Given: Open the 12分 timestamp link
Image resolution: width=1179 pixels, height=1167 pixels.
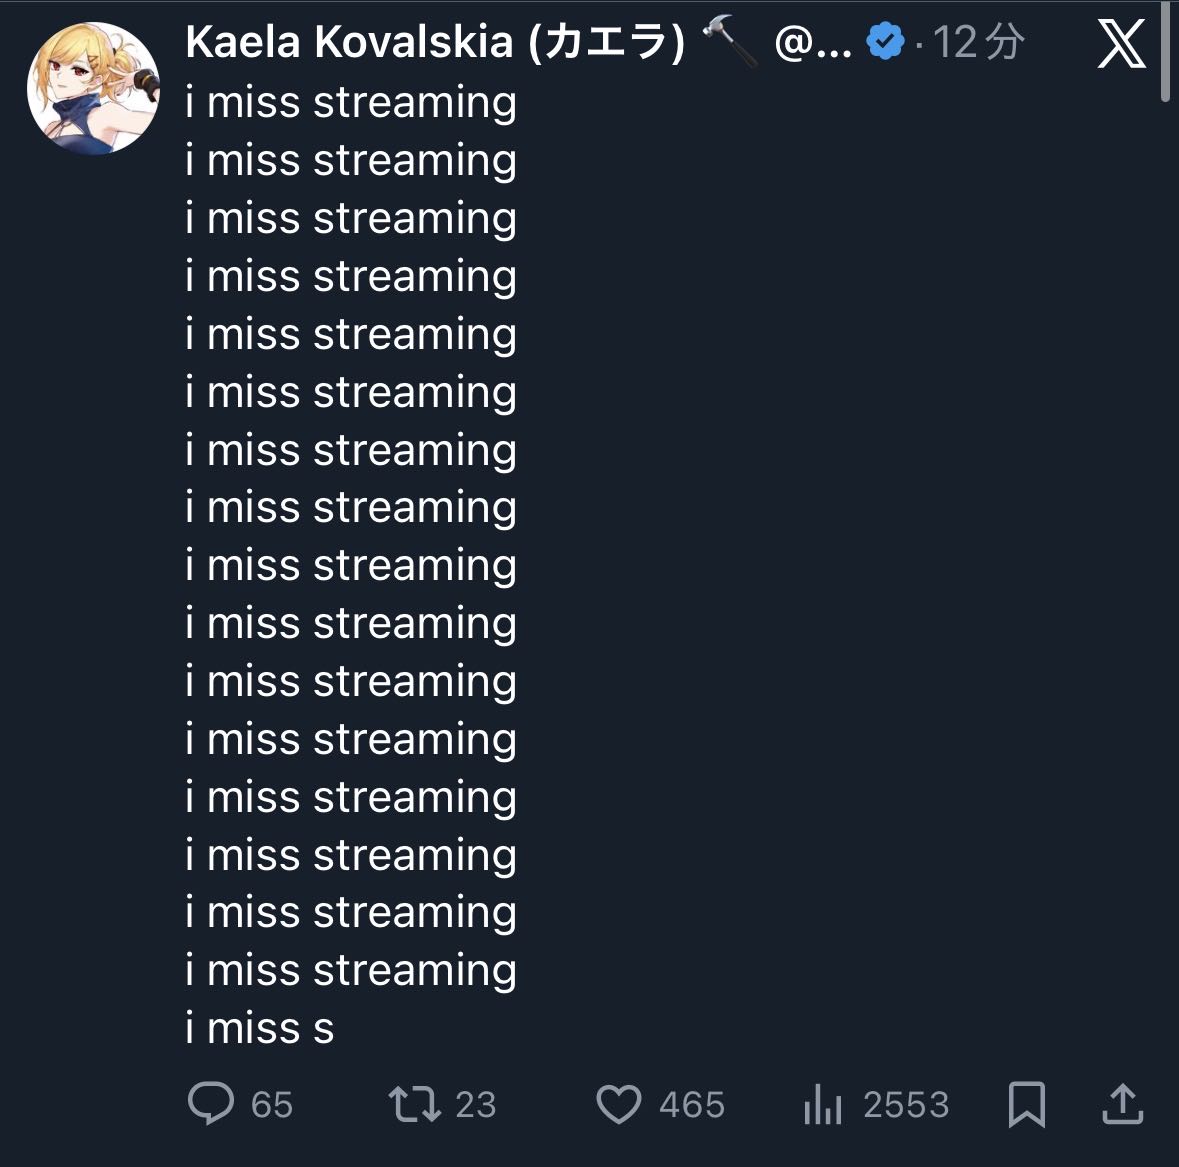Looking at the screenshot, I should click(978, 42).
